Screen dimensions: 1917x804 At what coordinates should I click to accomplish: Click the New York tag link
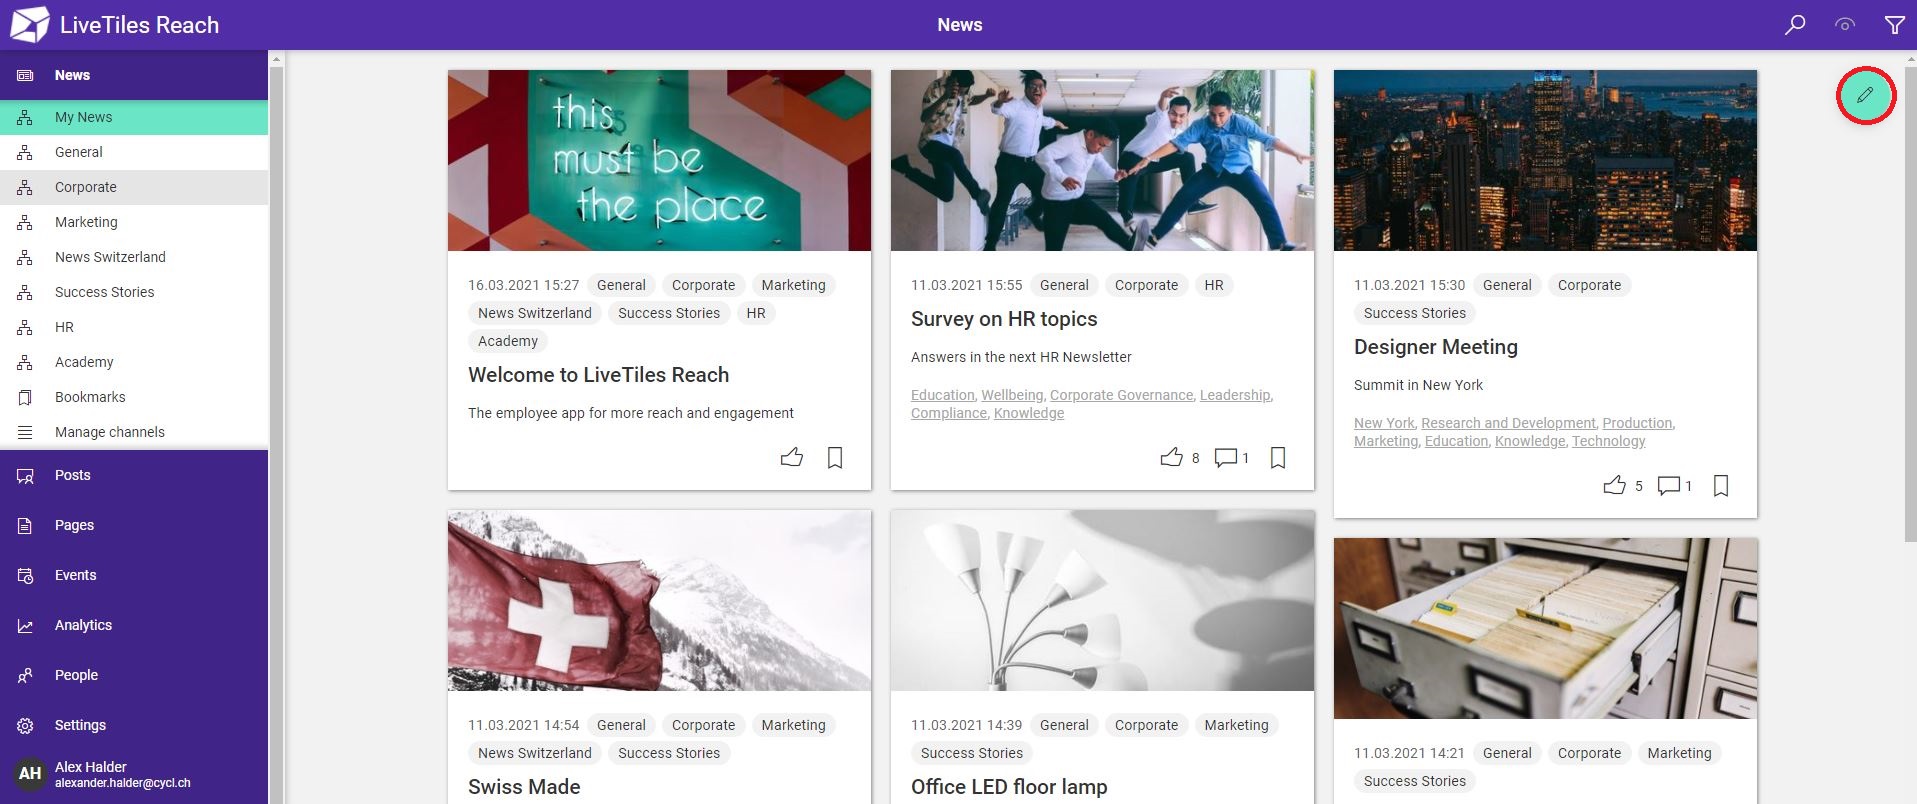point(1384,423)
